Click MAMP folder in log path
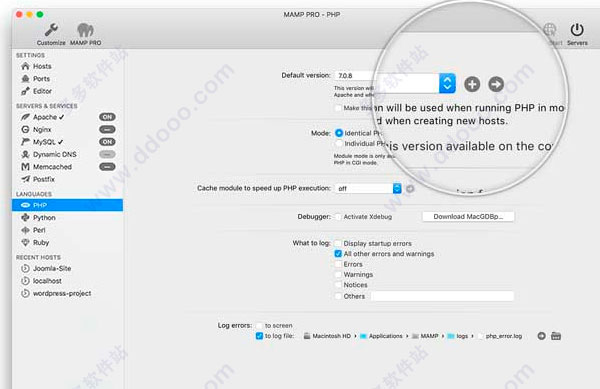Image resolution: width=600 pixels, height=389 pixels. tap(425, 336)
